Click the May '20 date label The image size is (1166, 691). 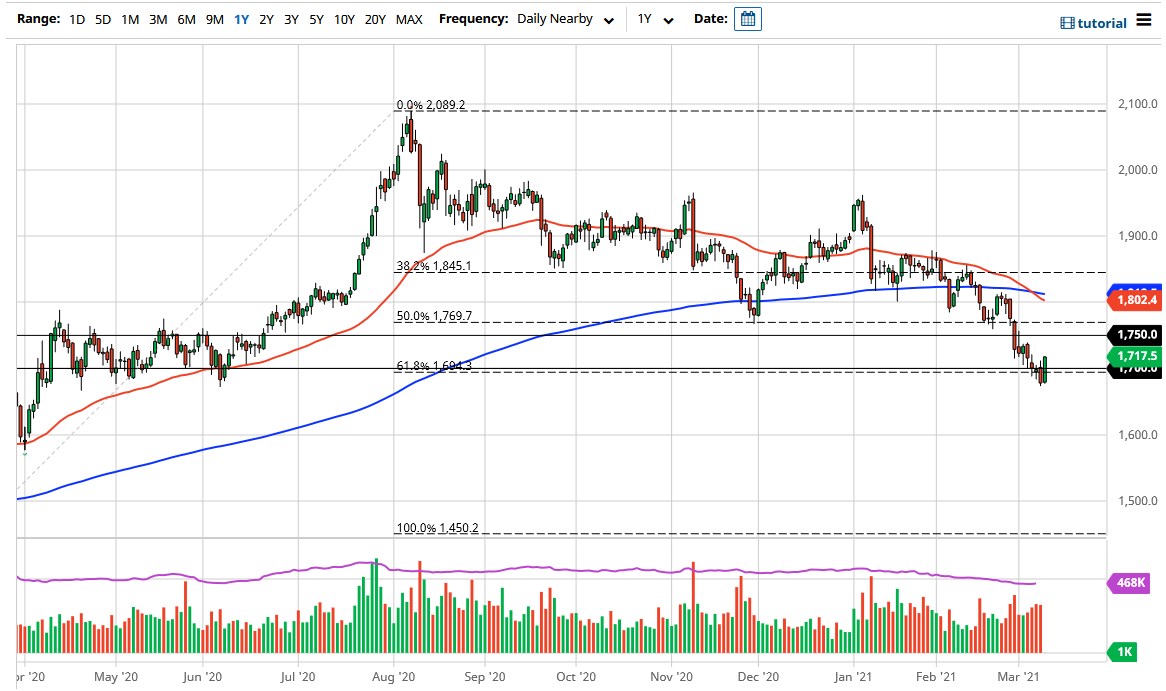tap(116, 677)
